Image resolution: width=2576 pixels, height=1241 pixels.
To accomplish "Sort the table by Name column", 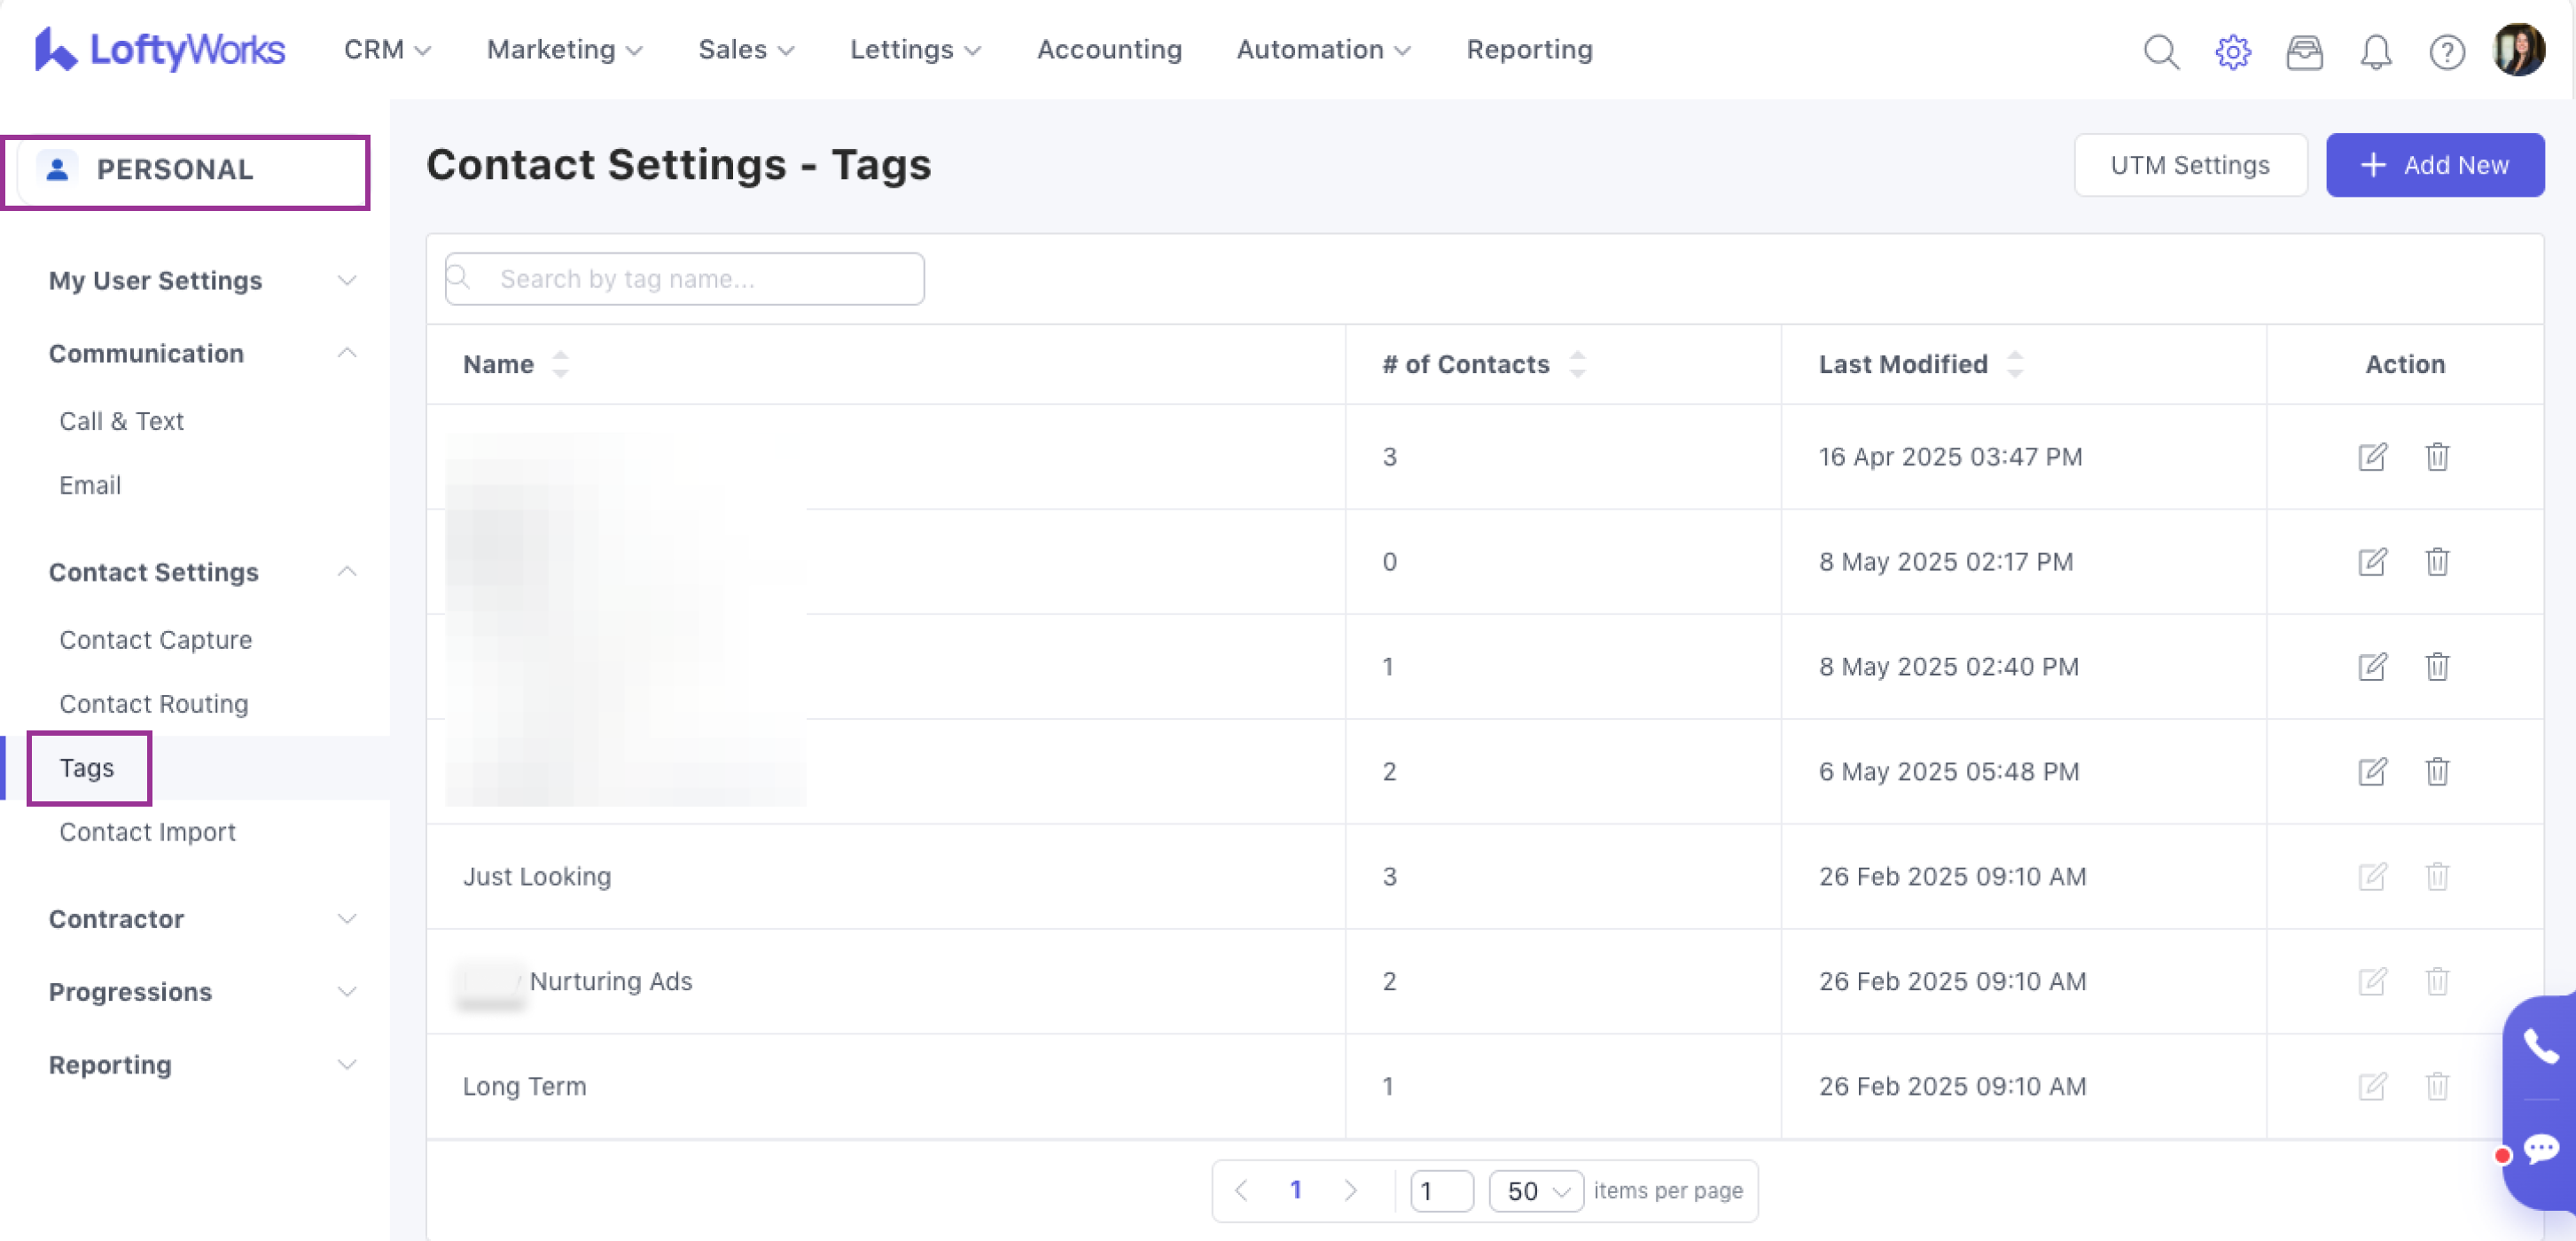I will coord(560,364).
